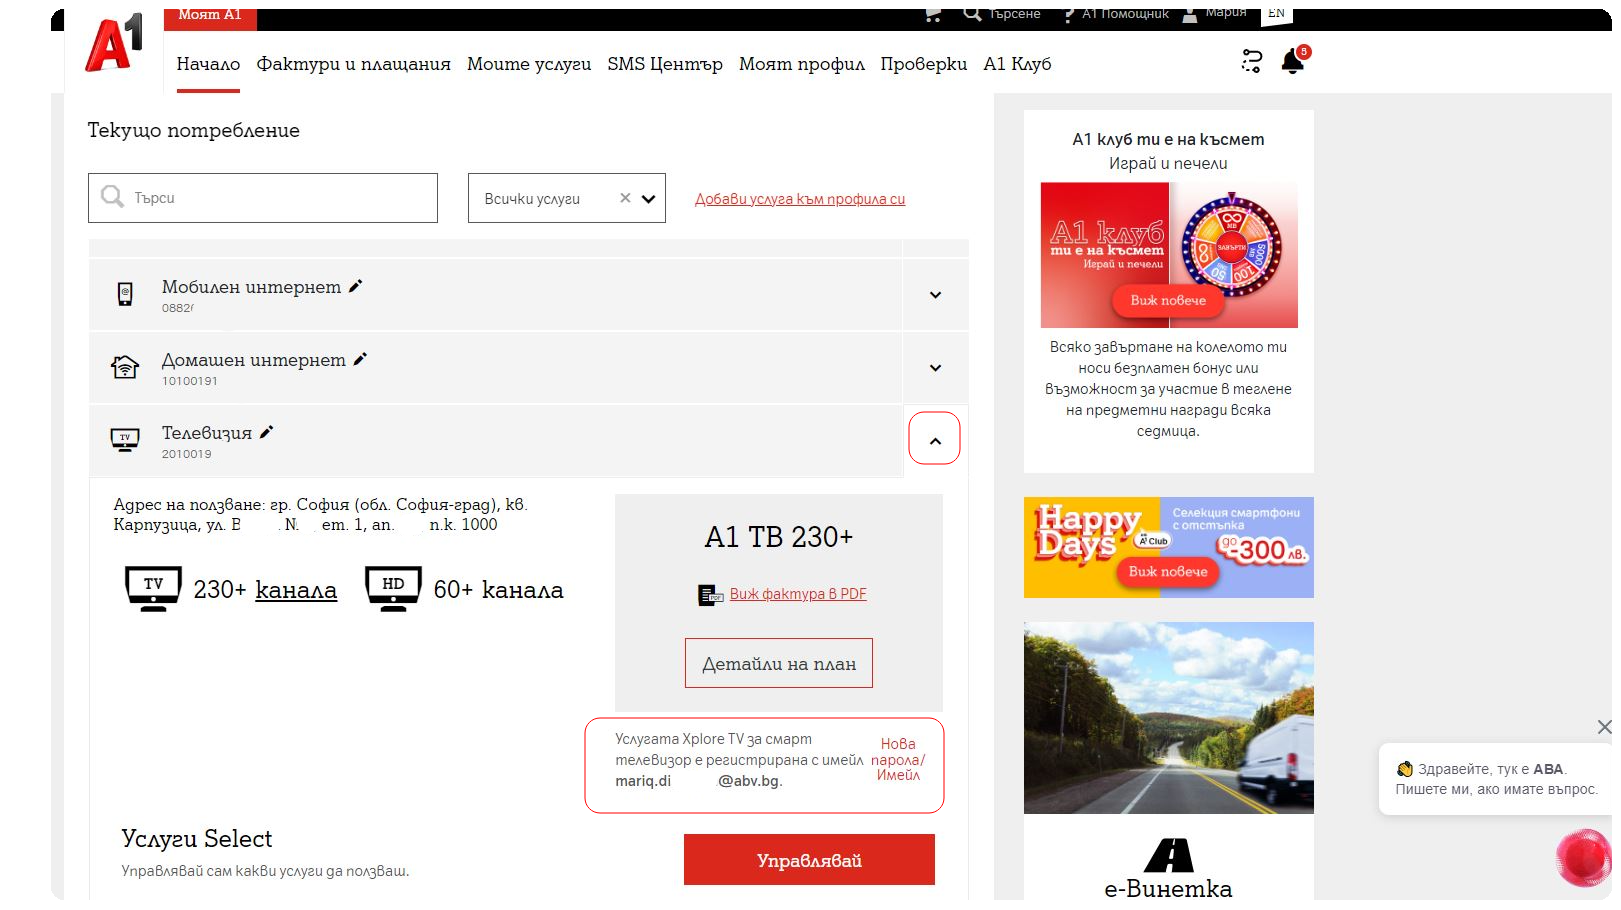Clear the Всички услуги filter selection

point(625,198)
